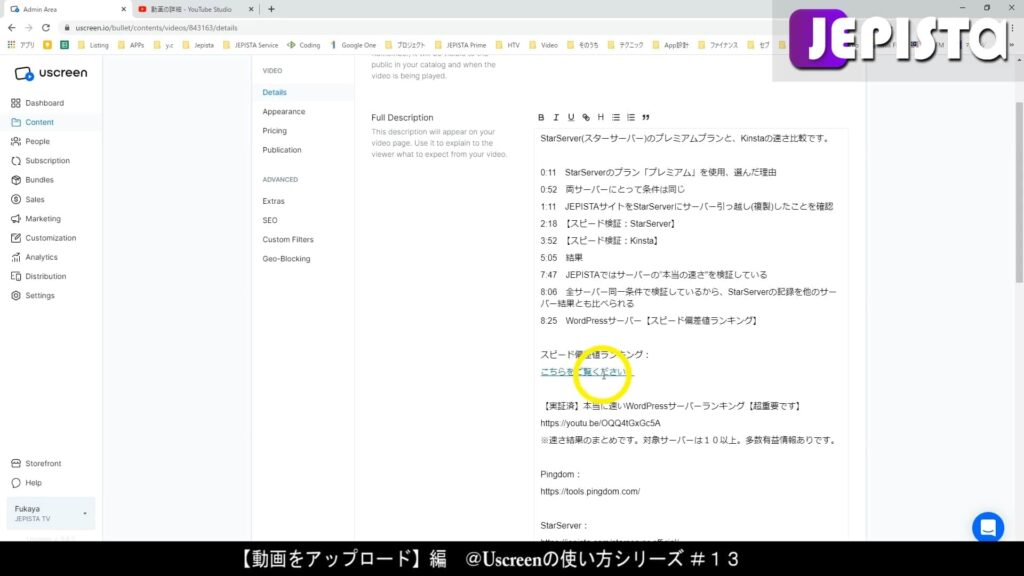Go back in browser history
1024x576 pixels.
point(11,27)
